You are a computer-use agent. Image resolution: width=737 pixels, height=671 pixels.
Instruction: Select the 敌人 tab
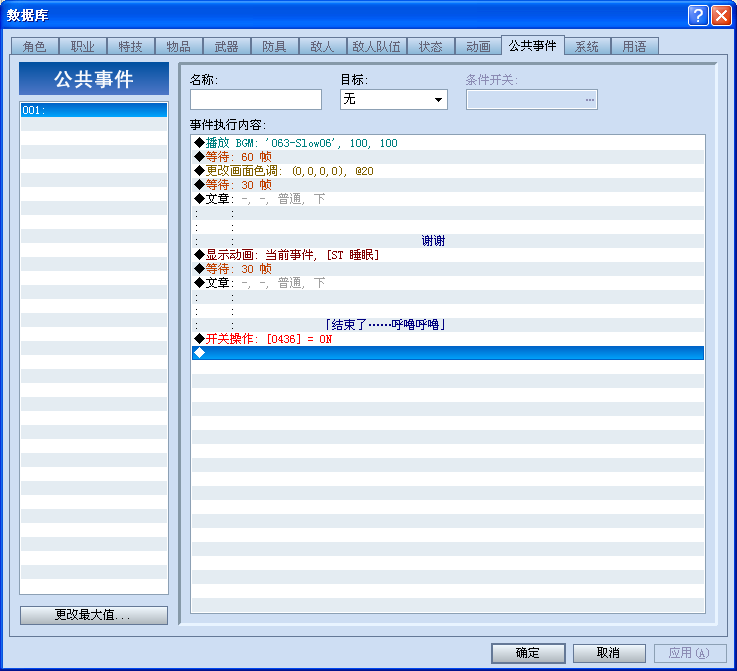(322, 46)
